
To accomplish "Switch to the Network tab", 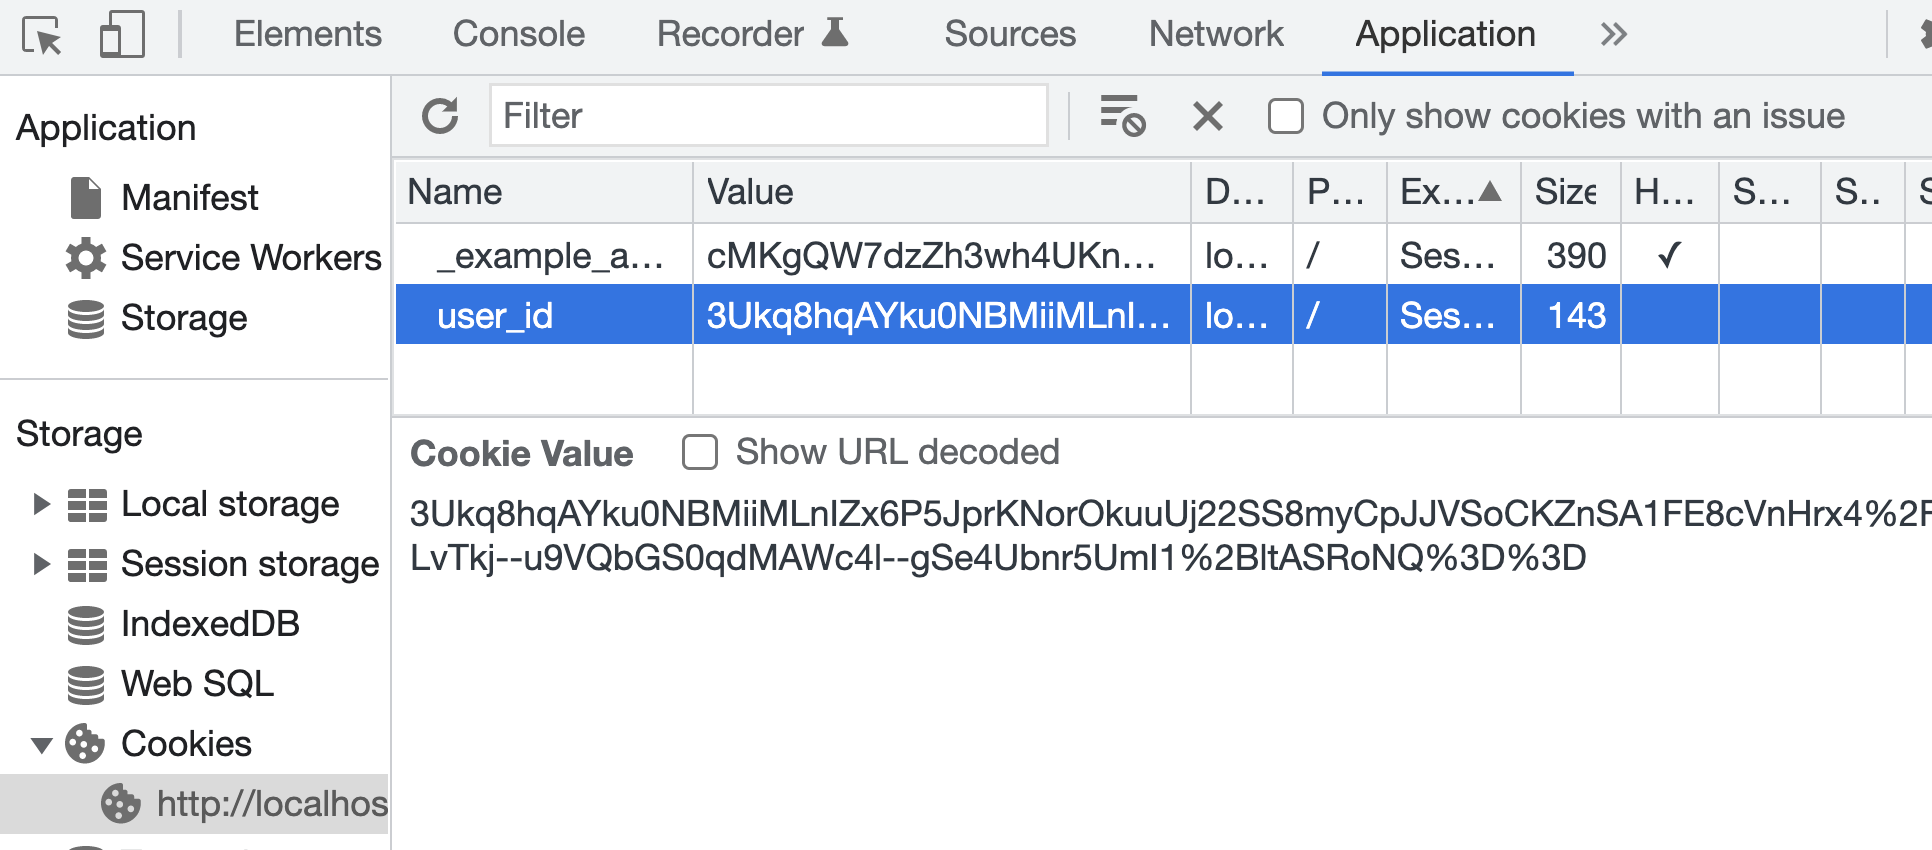I will coord(1215,35).
